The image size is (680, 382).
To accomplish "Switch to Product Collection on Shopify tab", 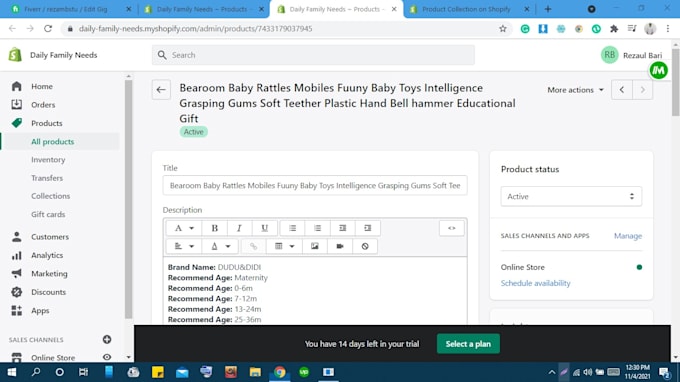I will (469, 9).
